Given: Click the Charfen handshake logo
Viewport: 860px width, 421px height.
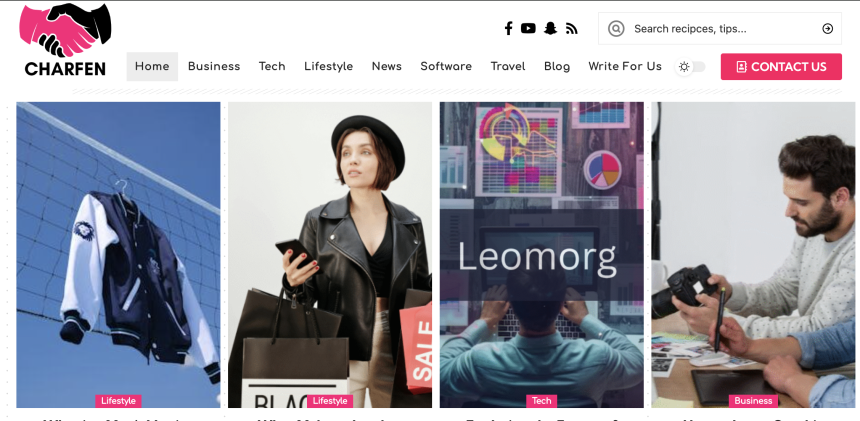Looking at the screenshot, I should (65, 39).
